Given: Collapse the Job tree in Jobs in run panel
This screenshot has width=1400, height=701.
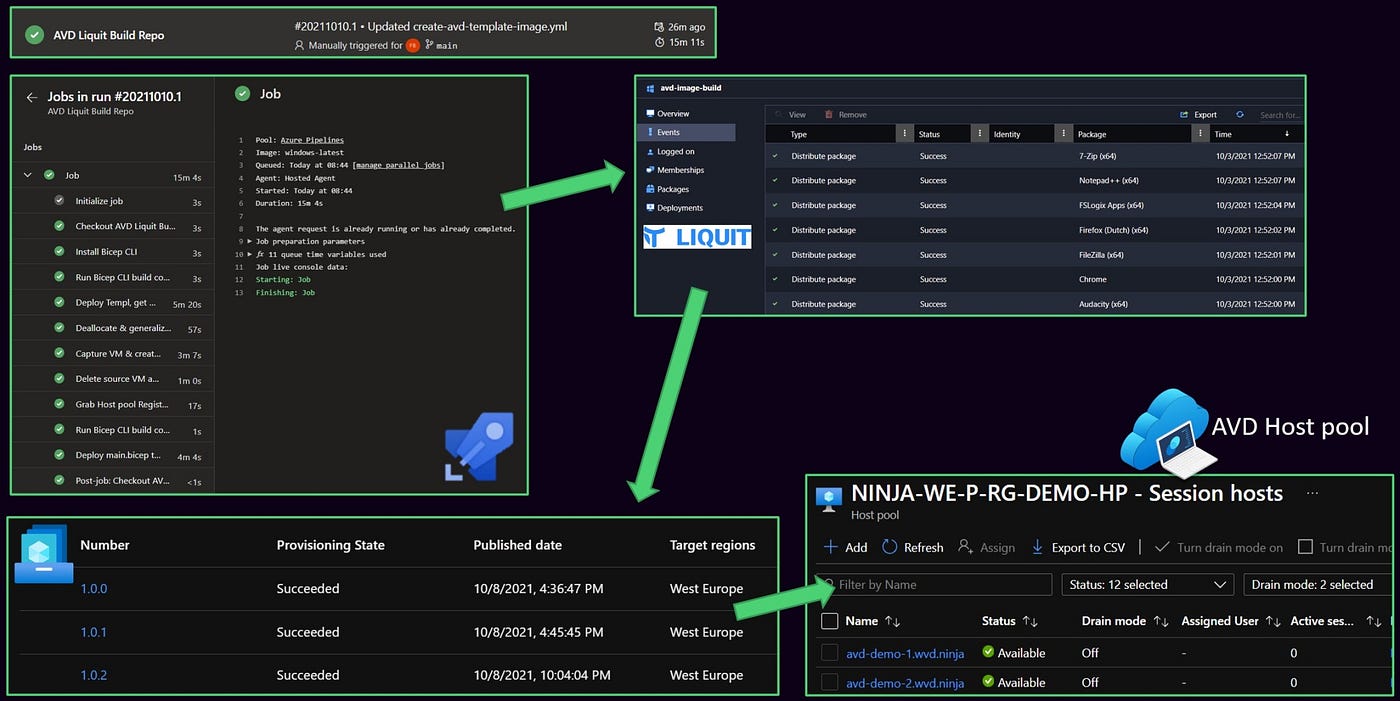Looking at the screenshot, I should click(x=27, y=174).
